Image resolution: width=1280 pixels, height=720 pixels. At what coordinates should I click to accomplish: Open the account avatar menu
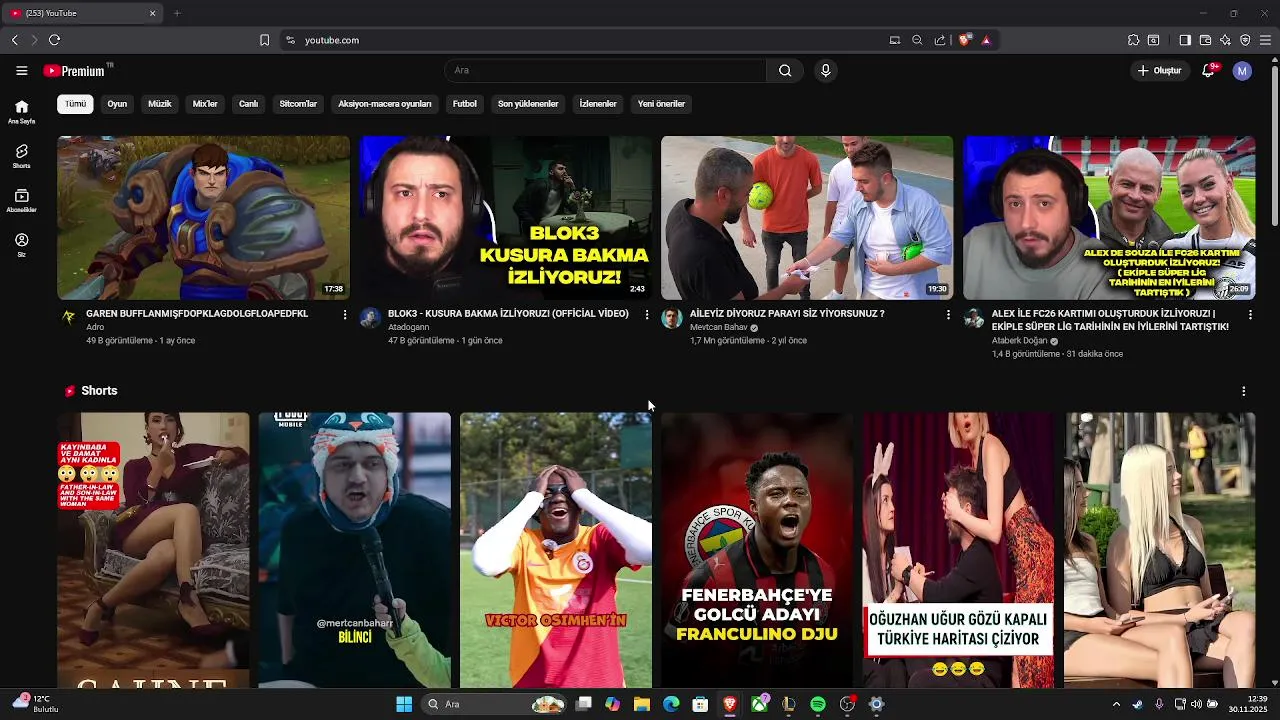tap(1242, 71)
